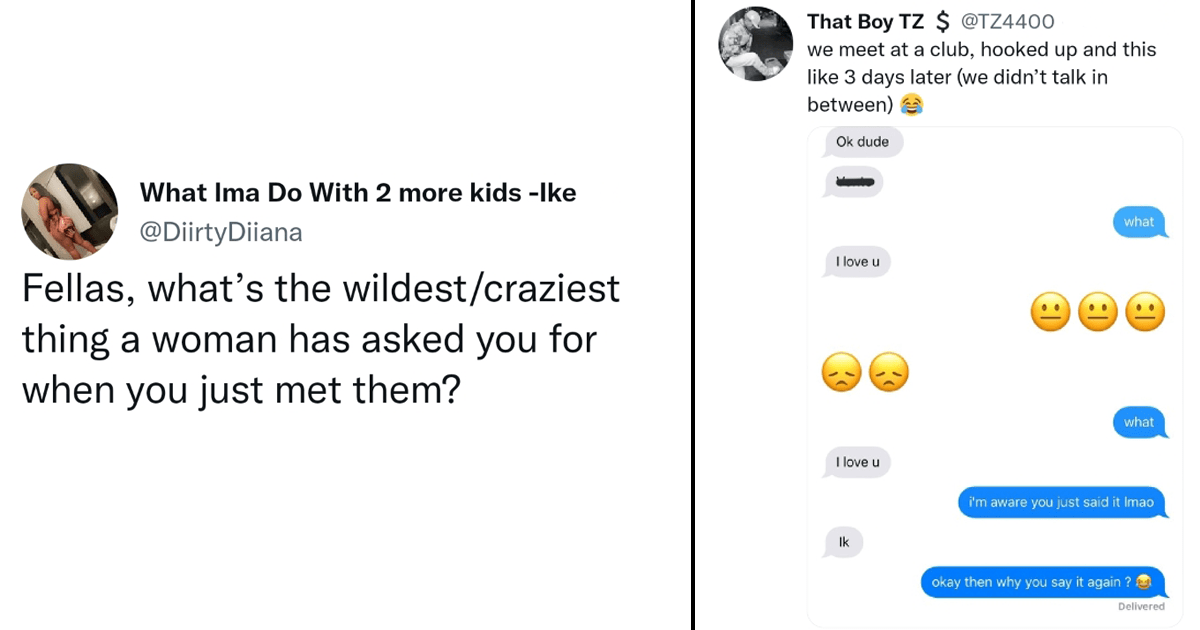1200x630 pixels.
Task: Click the 'i'm aware you just said it' bubble
Action: click(1062, 502)
